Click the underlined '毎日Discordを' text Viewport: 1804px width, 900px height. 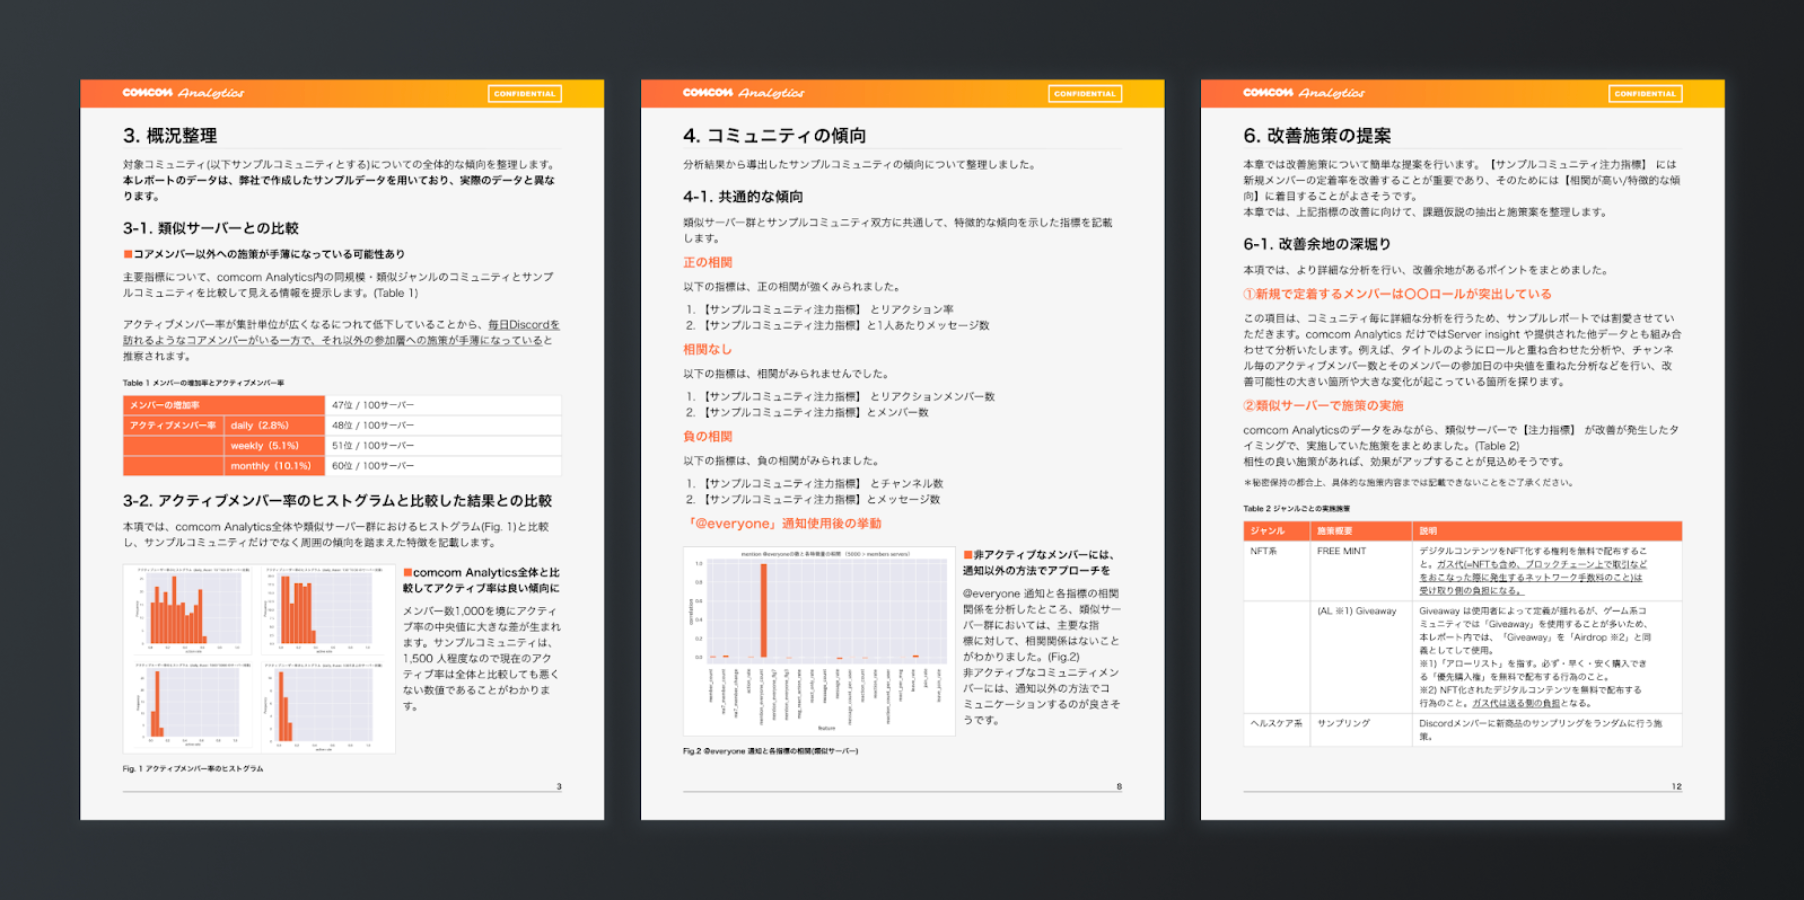(524, 325)
